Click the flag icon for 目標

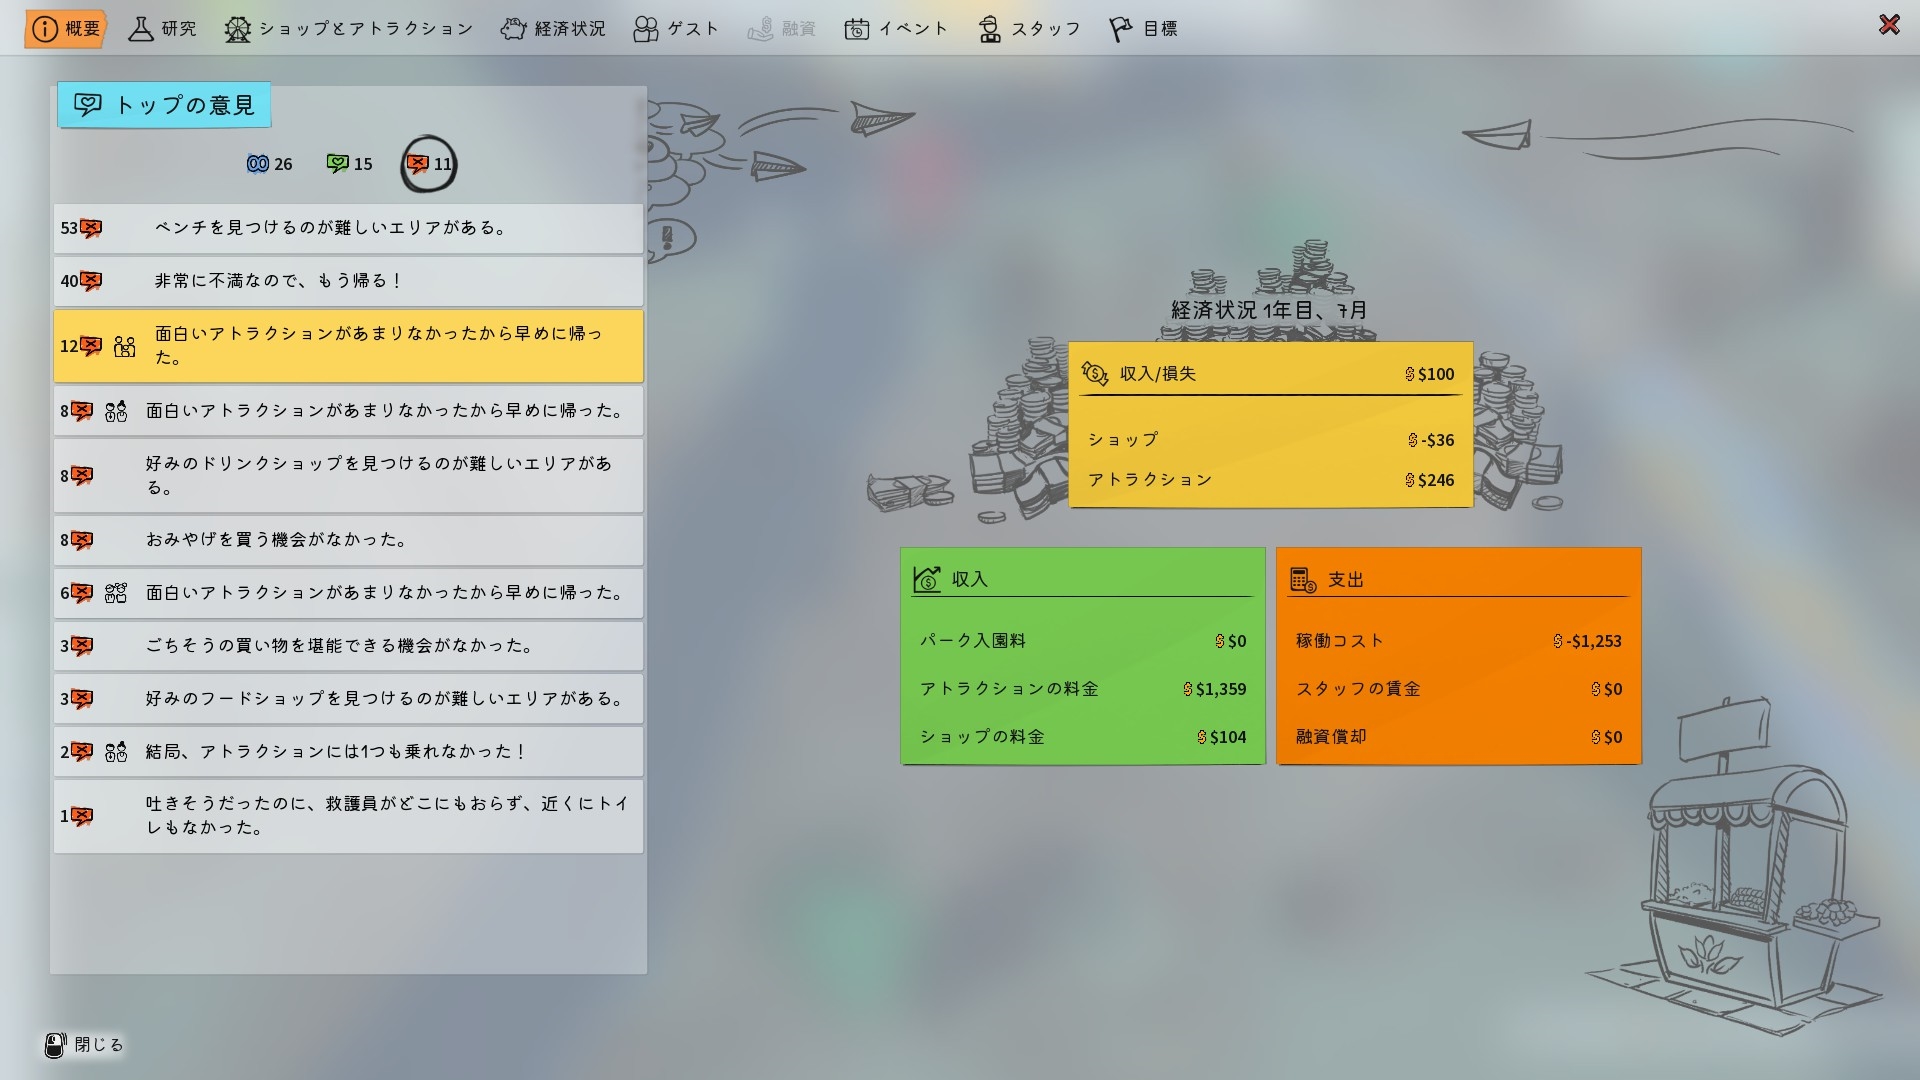[1120, 29]
